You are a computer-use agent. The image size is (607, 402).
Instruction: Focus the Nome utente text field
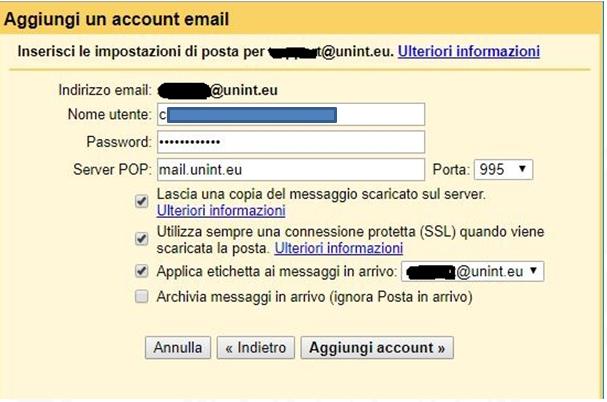point(291,115)
